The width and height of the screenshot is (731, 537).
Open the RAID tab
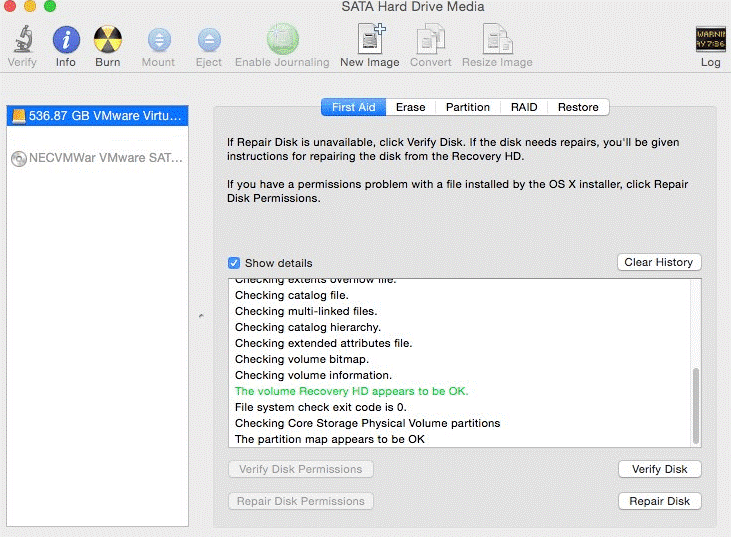tap(524, 107)
